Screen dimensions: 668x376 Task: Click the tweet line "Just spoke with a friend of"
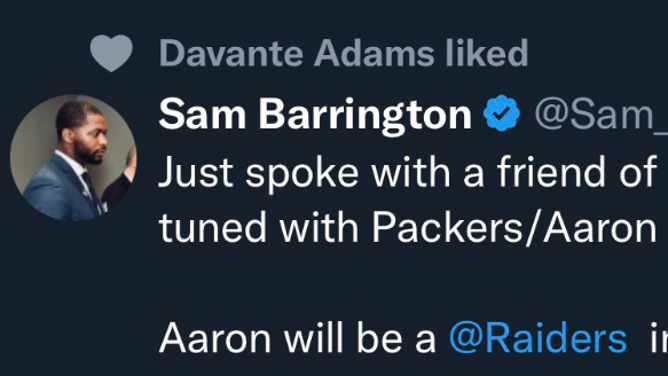pyautogui.click(x=407, y=172)
